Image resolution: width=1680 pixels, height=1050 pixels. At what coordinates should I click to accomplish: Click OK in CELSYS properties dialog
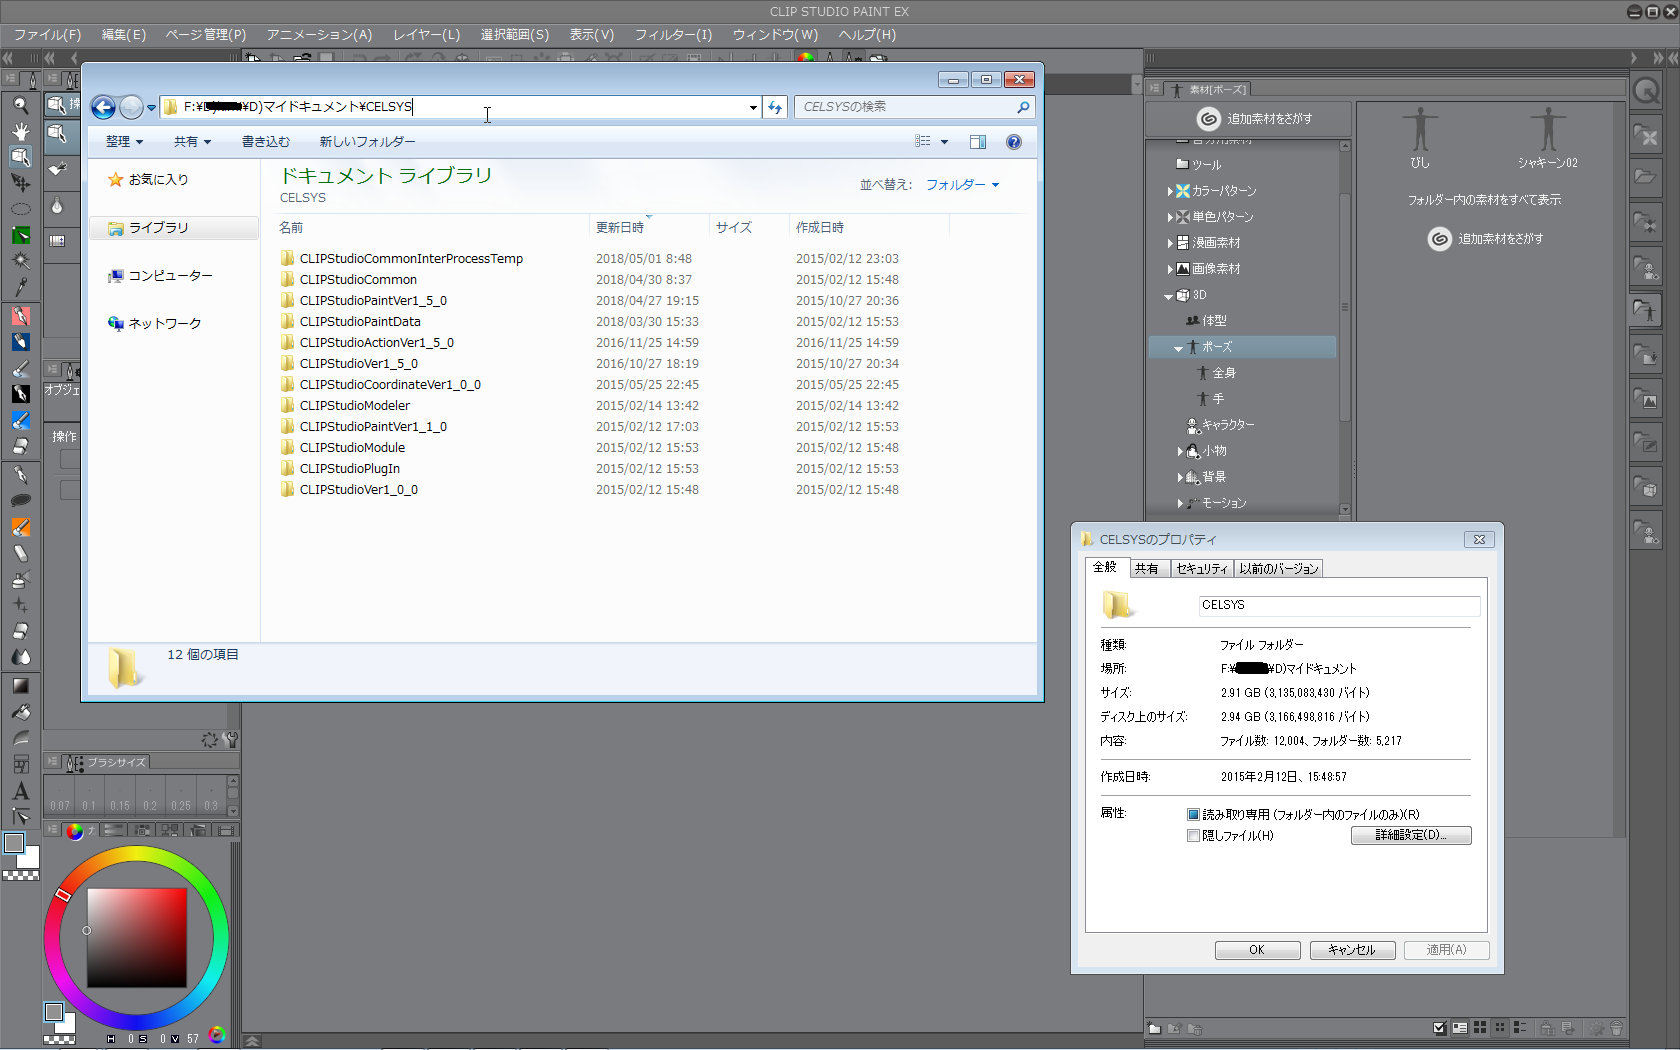(x=1257, y=950)
